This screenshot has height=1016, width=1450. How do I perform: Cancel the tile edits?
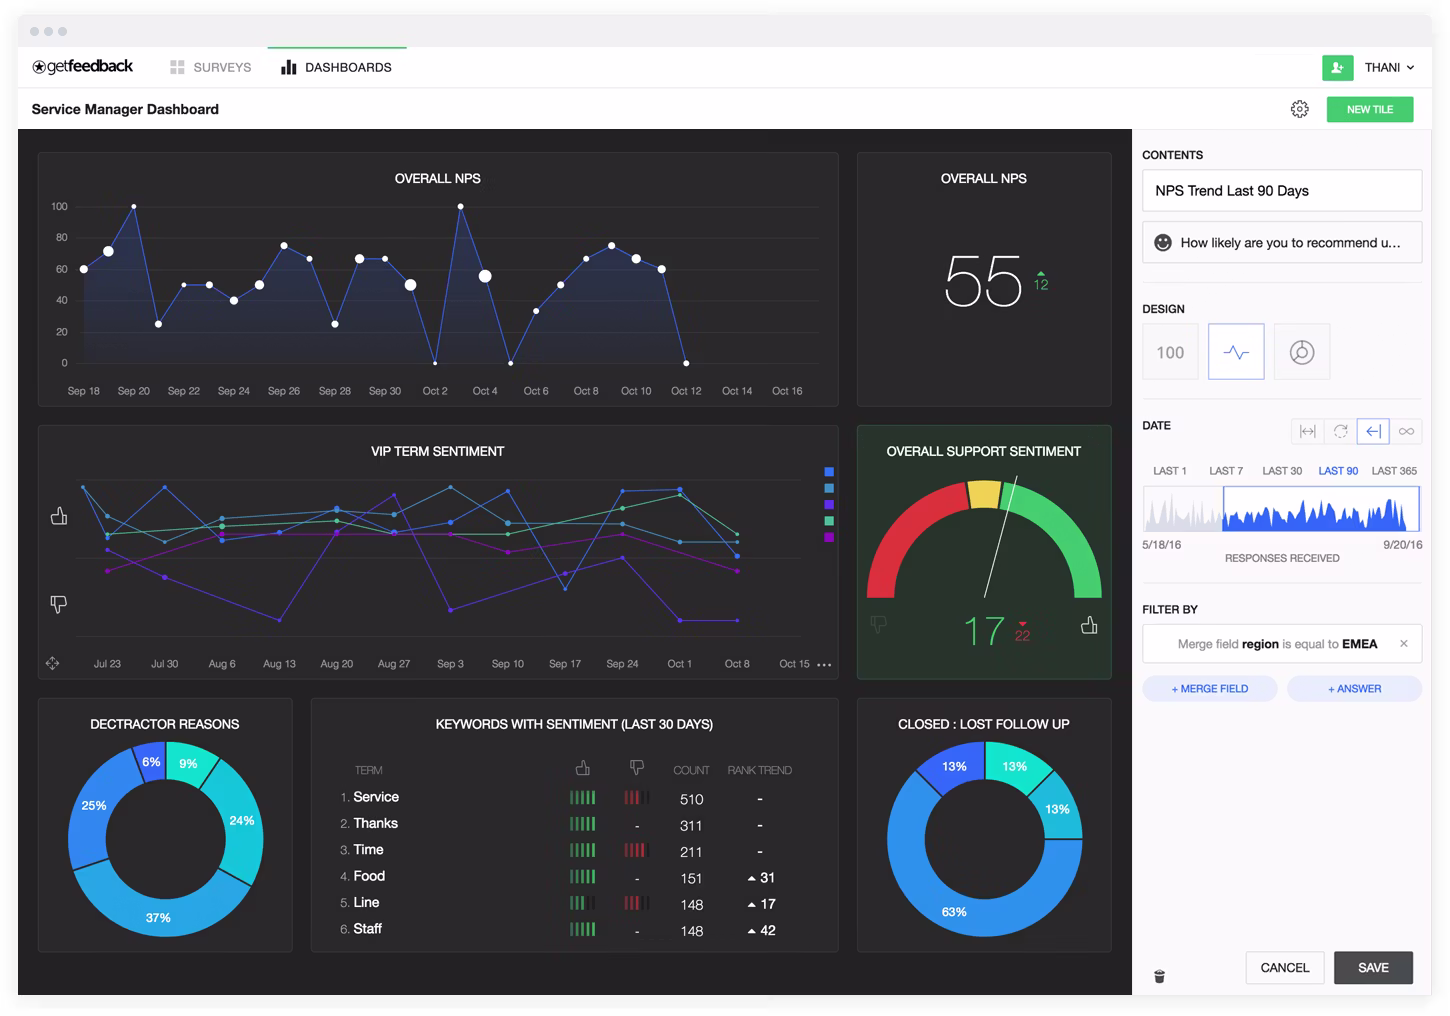(x=1285, y=968)
